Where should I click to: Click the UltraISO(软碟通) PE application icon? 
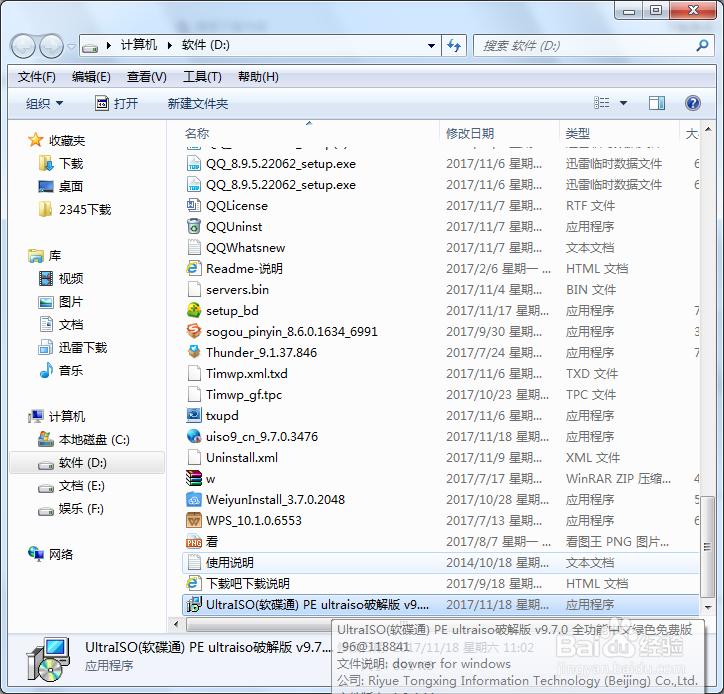[x=193, y=604]
